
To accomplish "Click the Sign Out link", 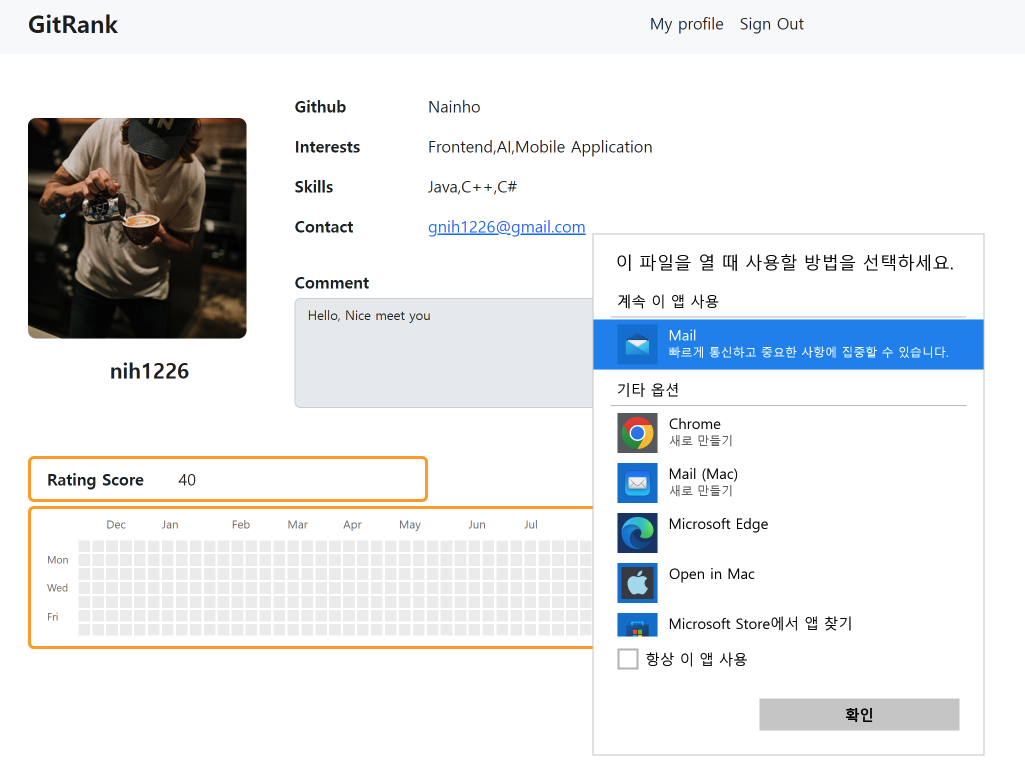I will [771, 24].
